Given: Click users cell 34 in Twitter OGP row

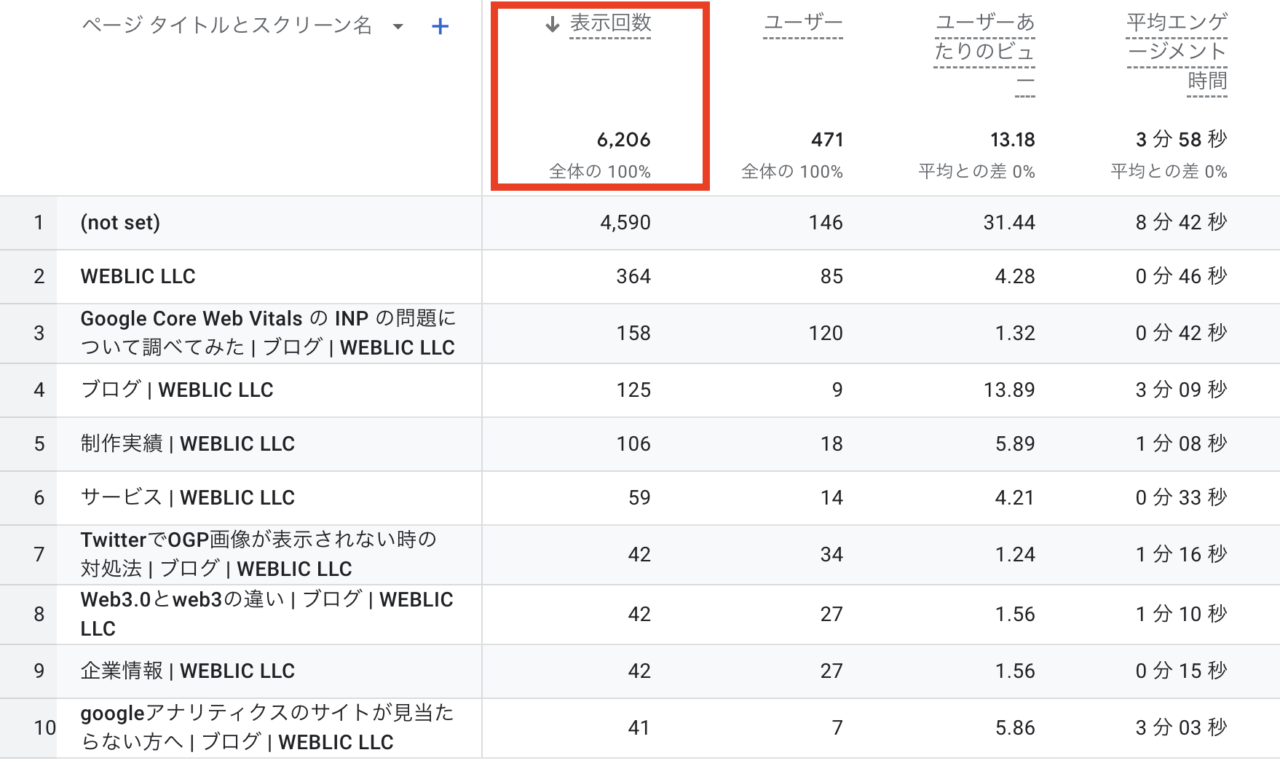Looking at the screenshot, I should (x=832, y=555).
